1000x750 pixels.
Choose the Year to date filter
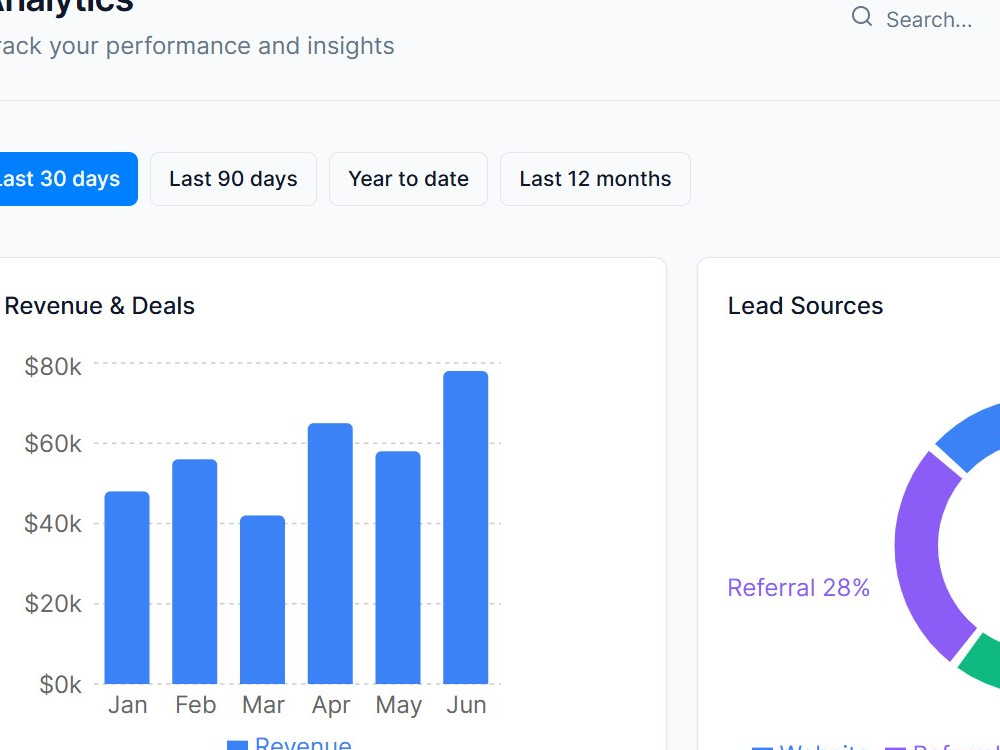click(x=408, y=179)
